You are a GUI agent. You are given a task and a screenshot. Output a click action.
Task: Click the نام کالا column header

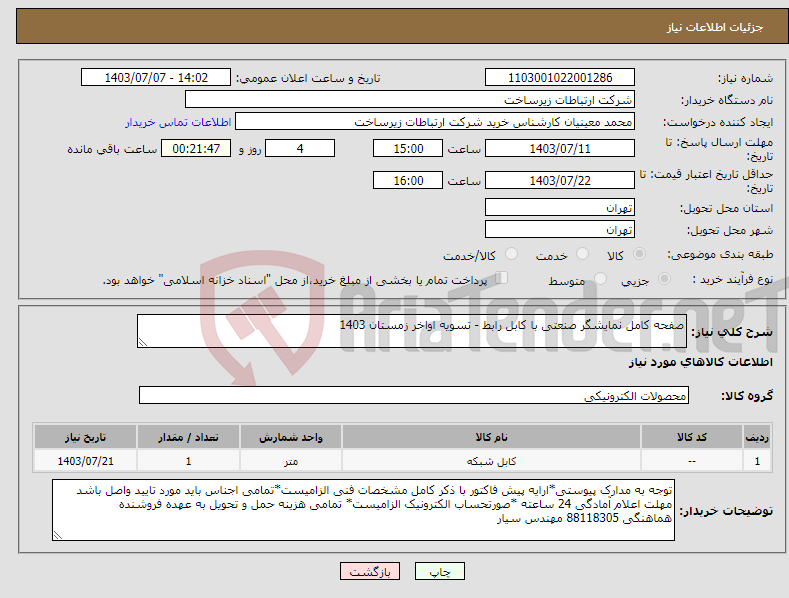tap(491, 437)
